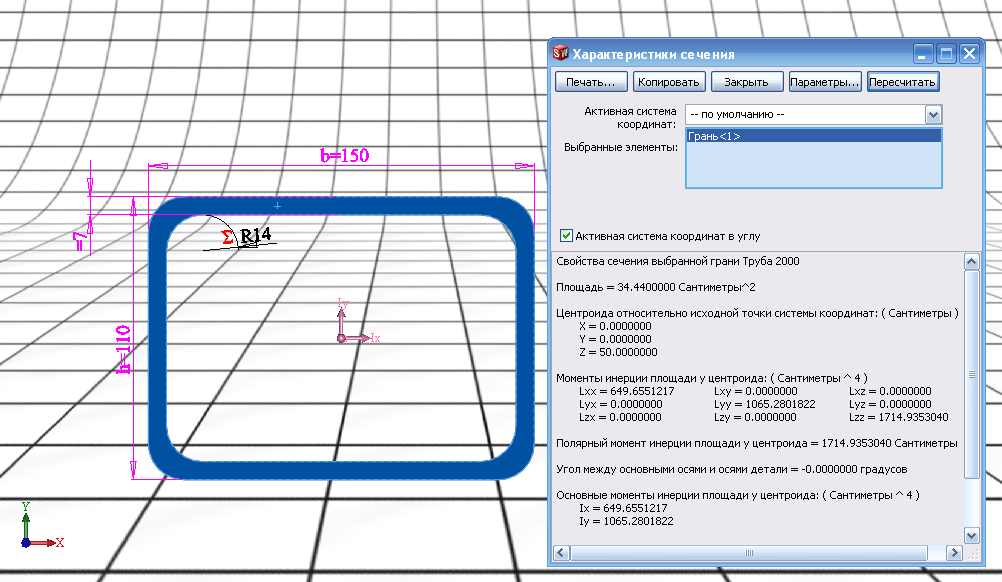
Task: Click the Закрыть button
Action: click(746, 82)
